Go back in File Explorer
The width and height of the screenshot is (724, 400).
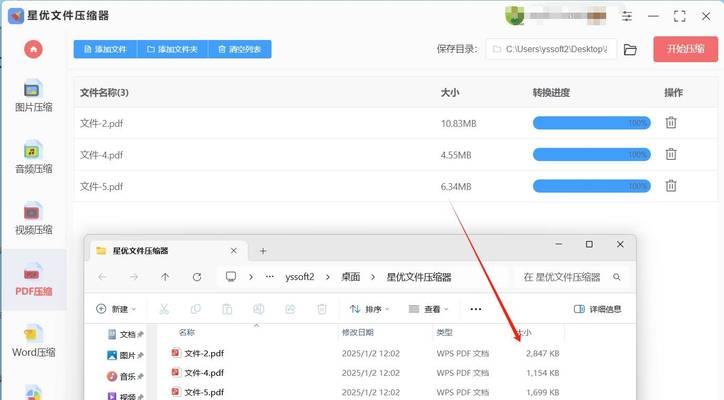click(x=103, y=277)
